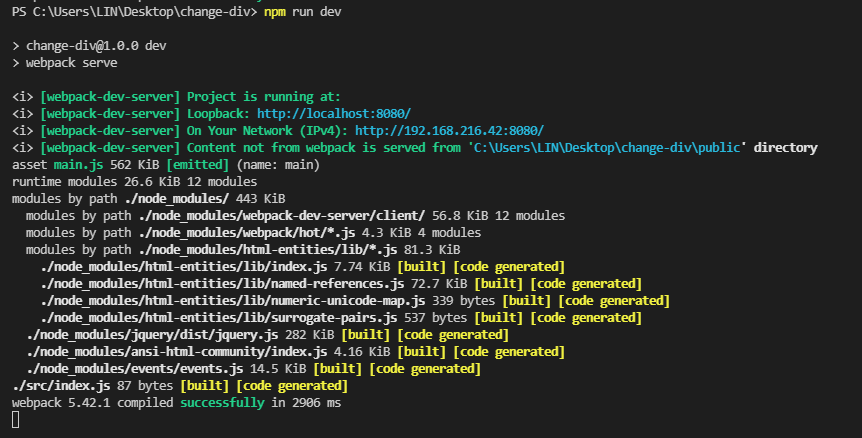Click ansi-html-community/index.js file path
This screenshot has height=438, width=862.
176,352
